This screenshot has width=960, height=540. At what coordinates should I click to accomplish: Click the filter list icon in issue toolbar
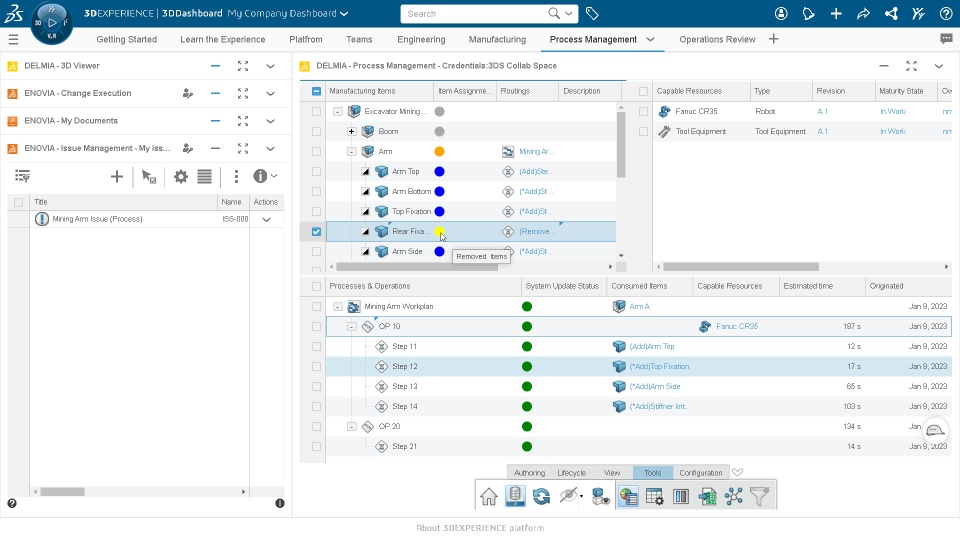point(22,177)
